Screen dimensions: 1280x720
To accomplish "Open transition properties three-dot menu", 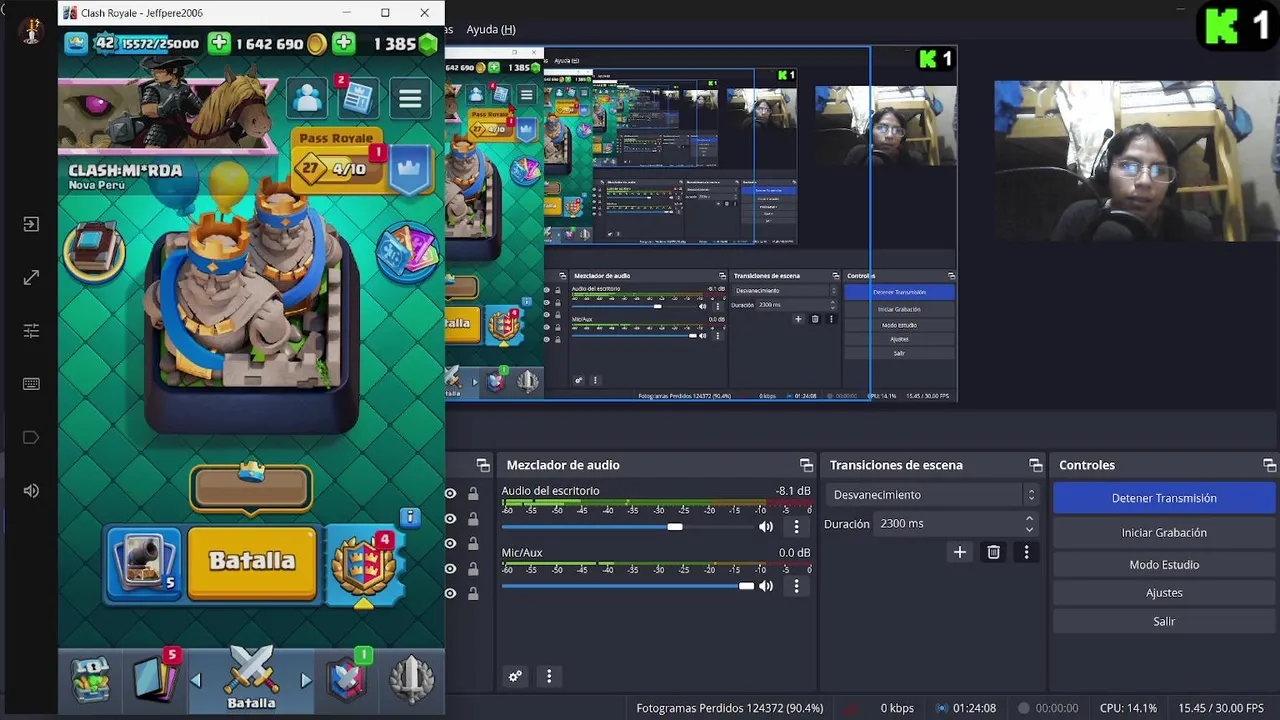I will pyautogui.click(x=1026, y=552).
